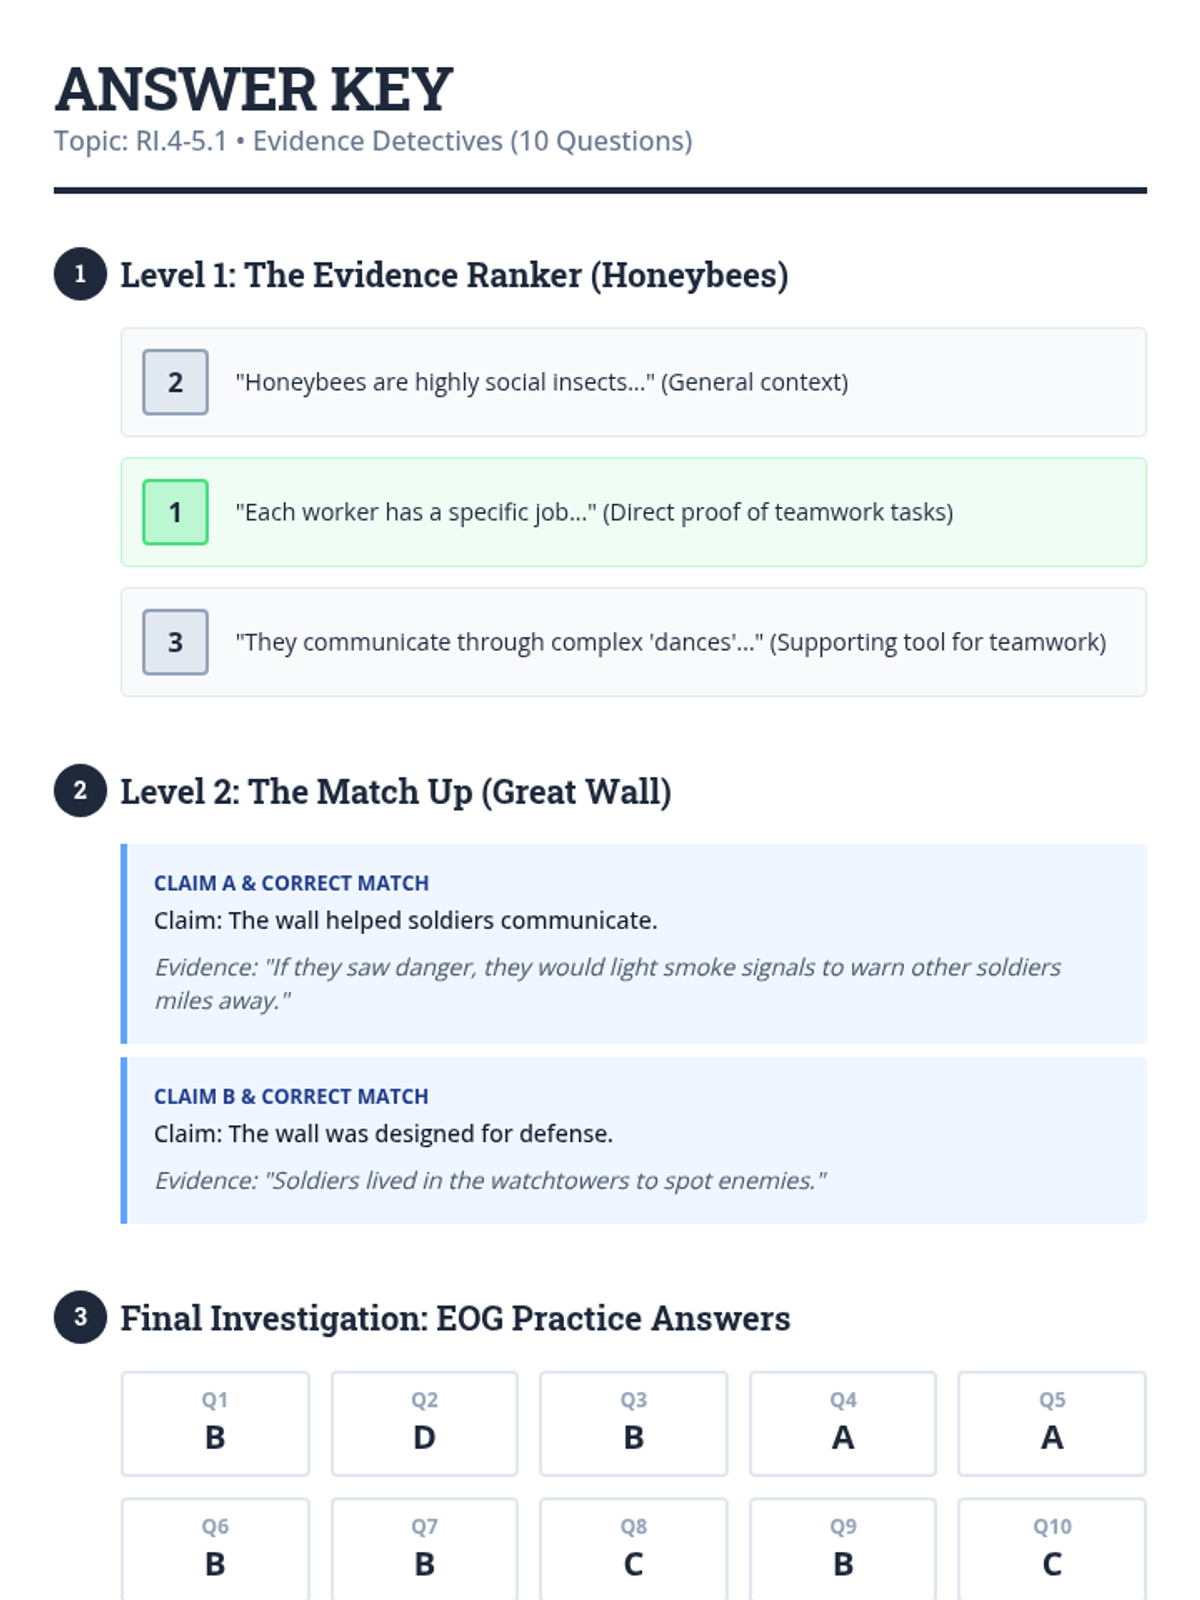
Task: Click the ANSWER KEY title
Action: [x=254, y=89]
